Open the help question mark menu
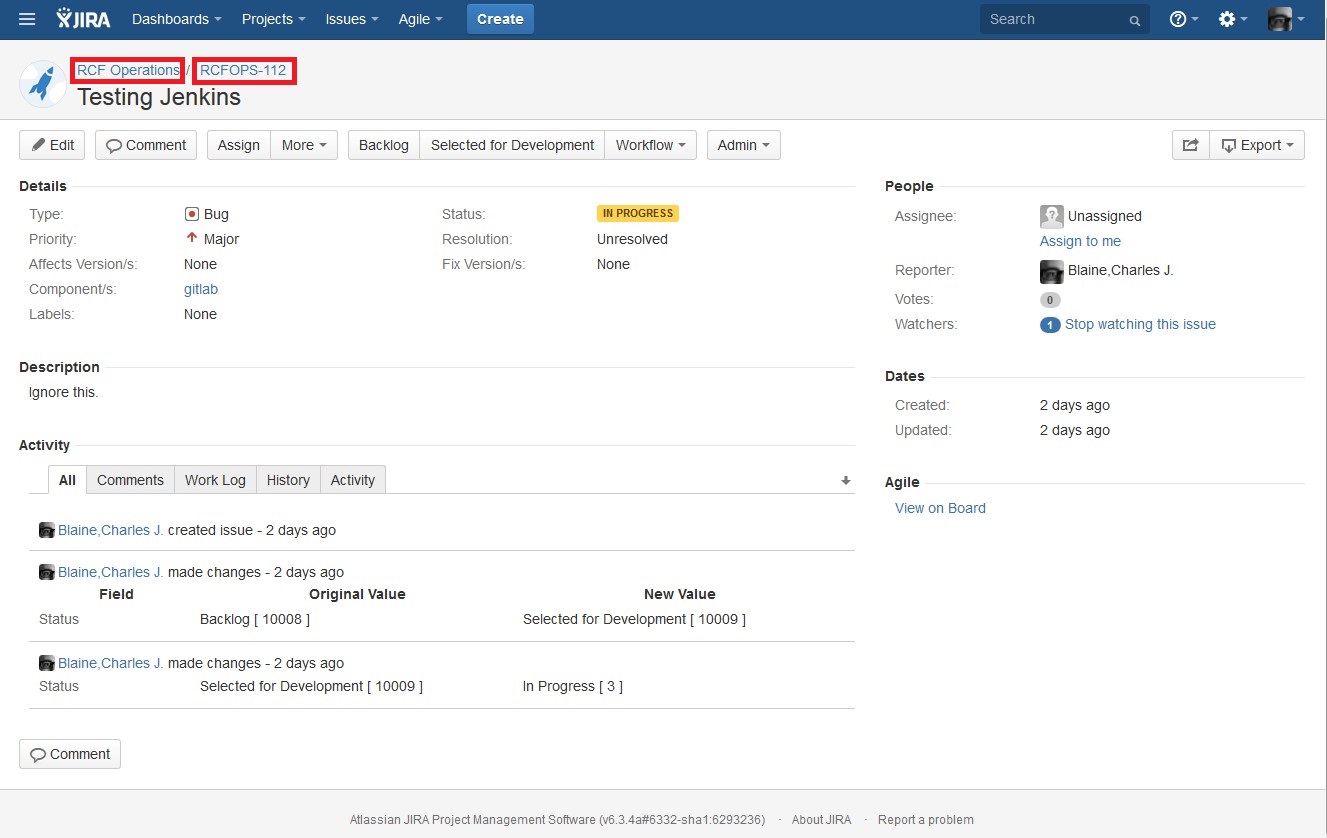Screen dimensions: 1327x838 pos(1183,19)
